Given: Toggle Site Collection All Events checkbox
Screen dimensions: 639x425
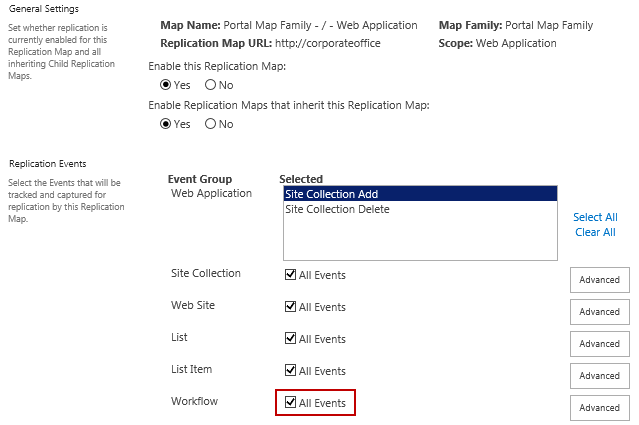Looking at the screenshot, I should (290, 275).
